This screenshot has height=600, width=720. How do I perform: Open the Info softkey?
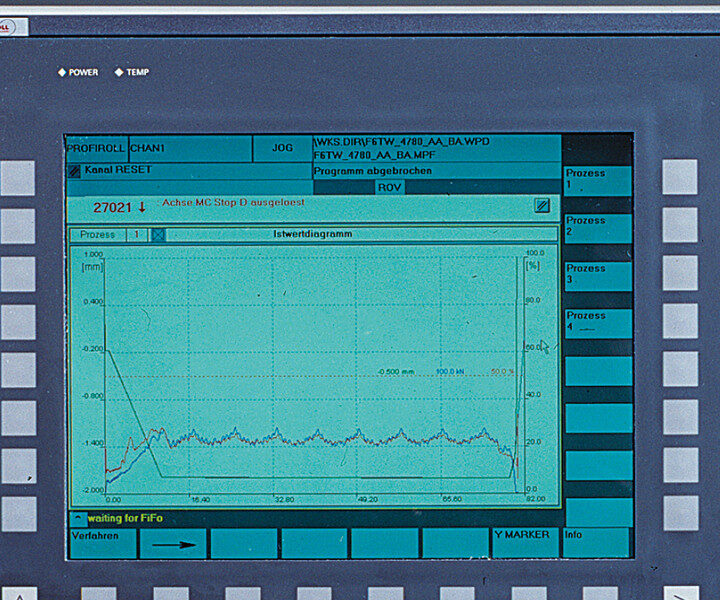pos(597,542)
